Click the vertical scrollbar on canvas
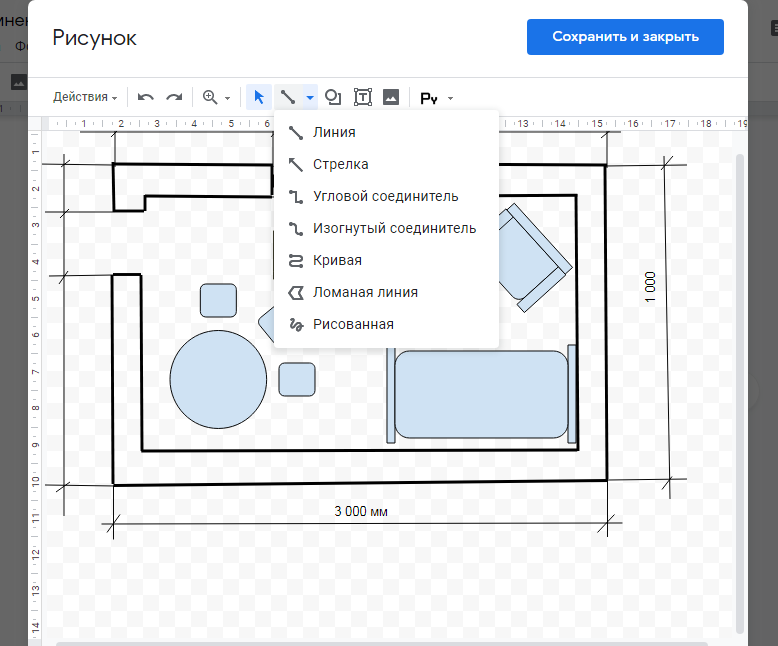 740,393
